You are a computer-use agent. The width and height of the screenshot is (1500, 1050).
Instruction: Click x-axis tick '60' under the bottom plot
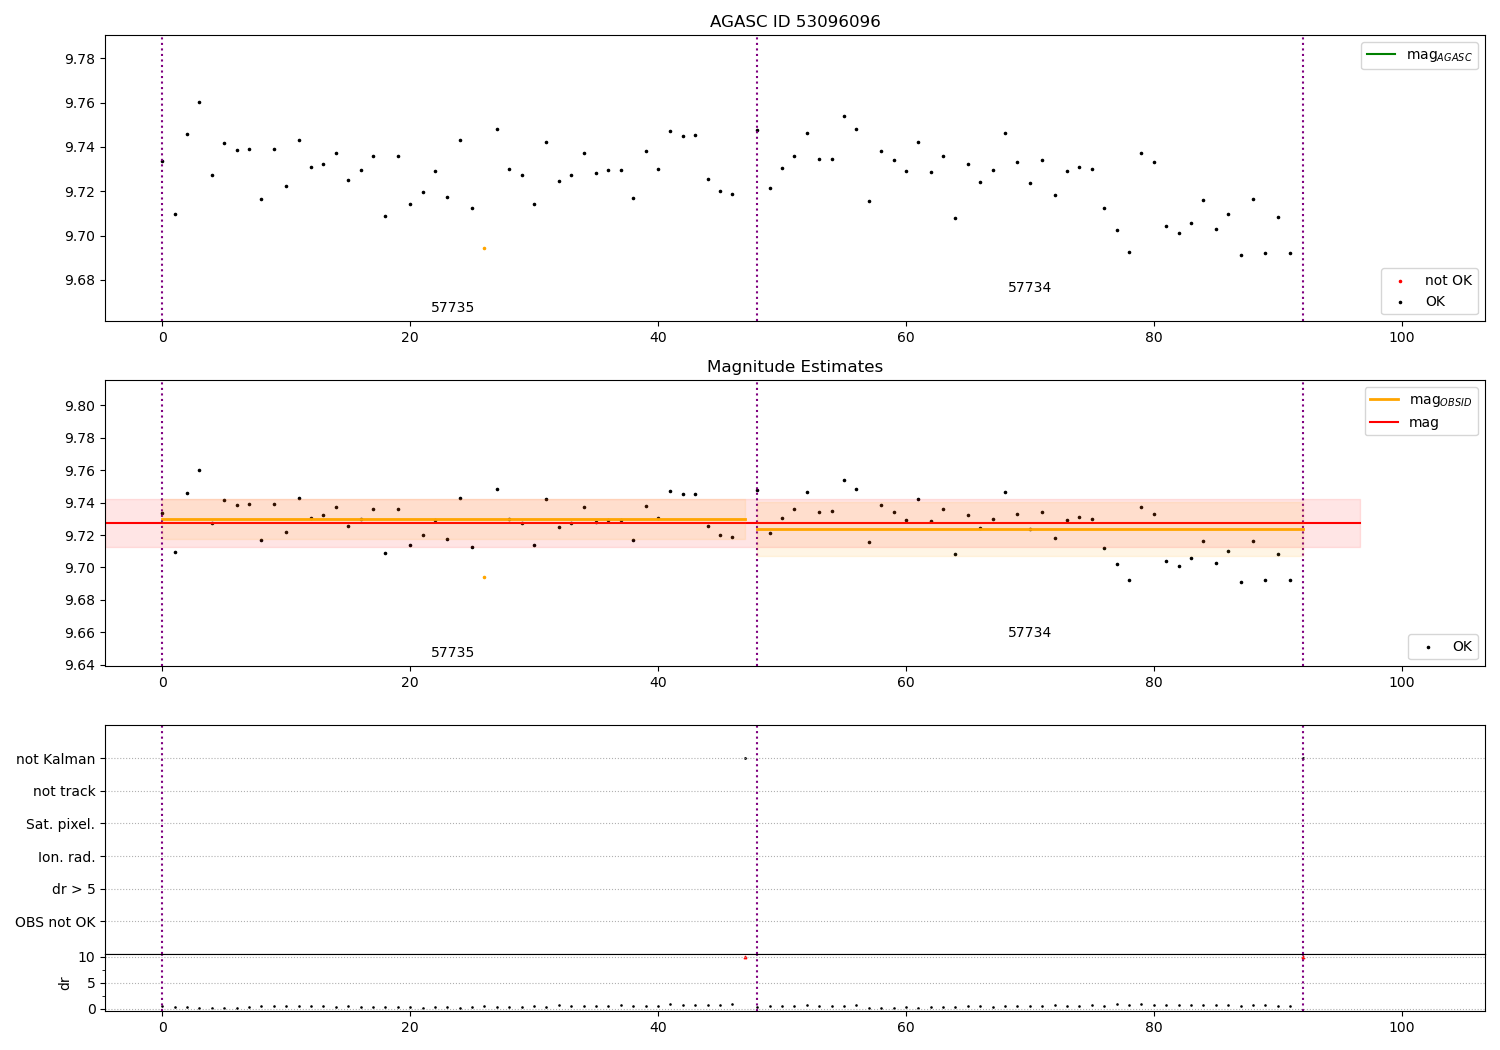pos(906,1027)
